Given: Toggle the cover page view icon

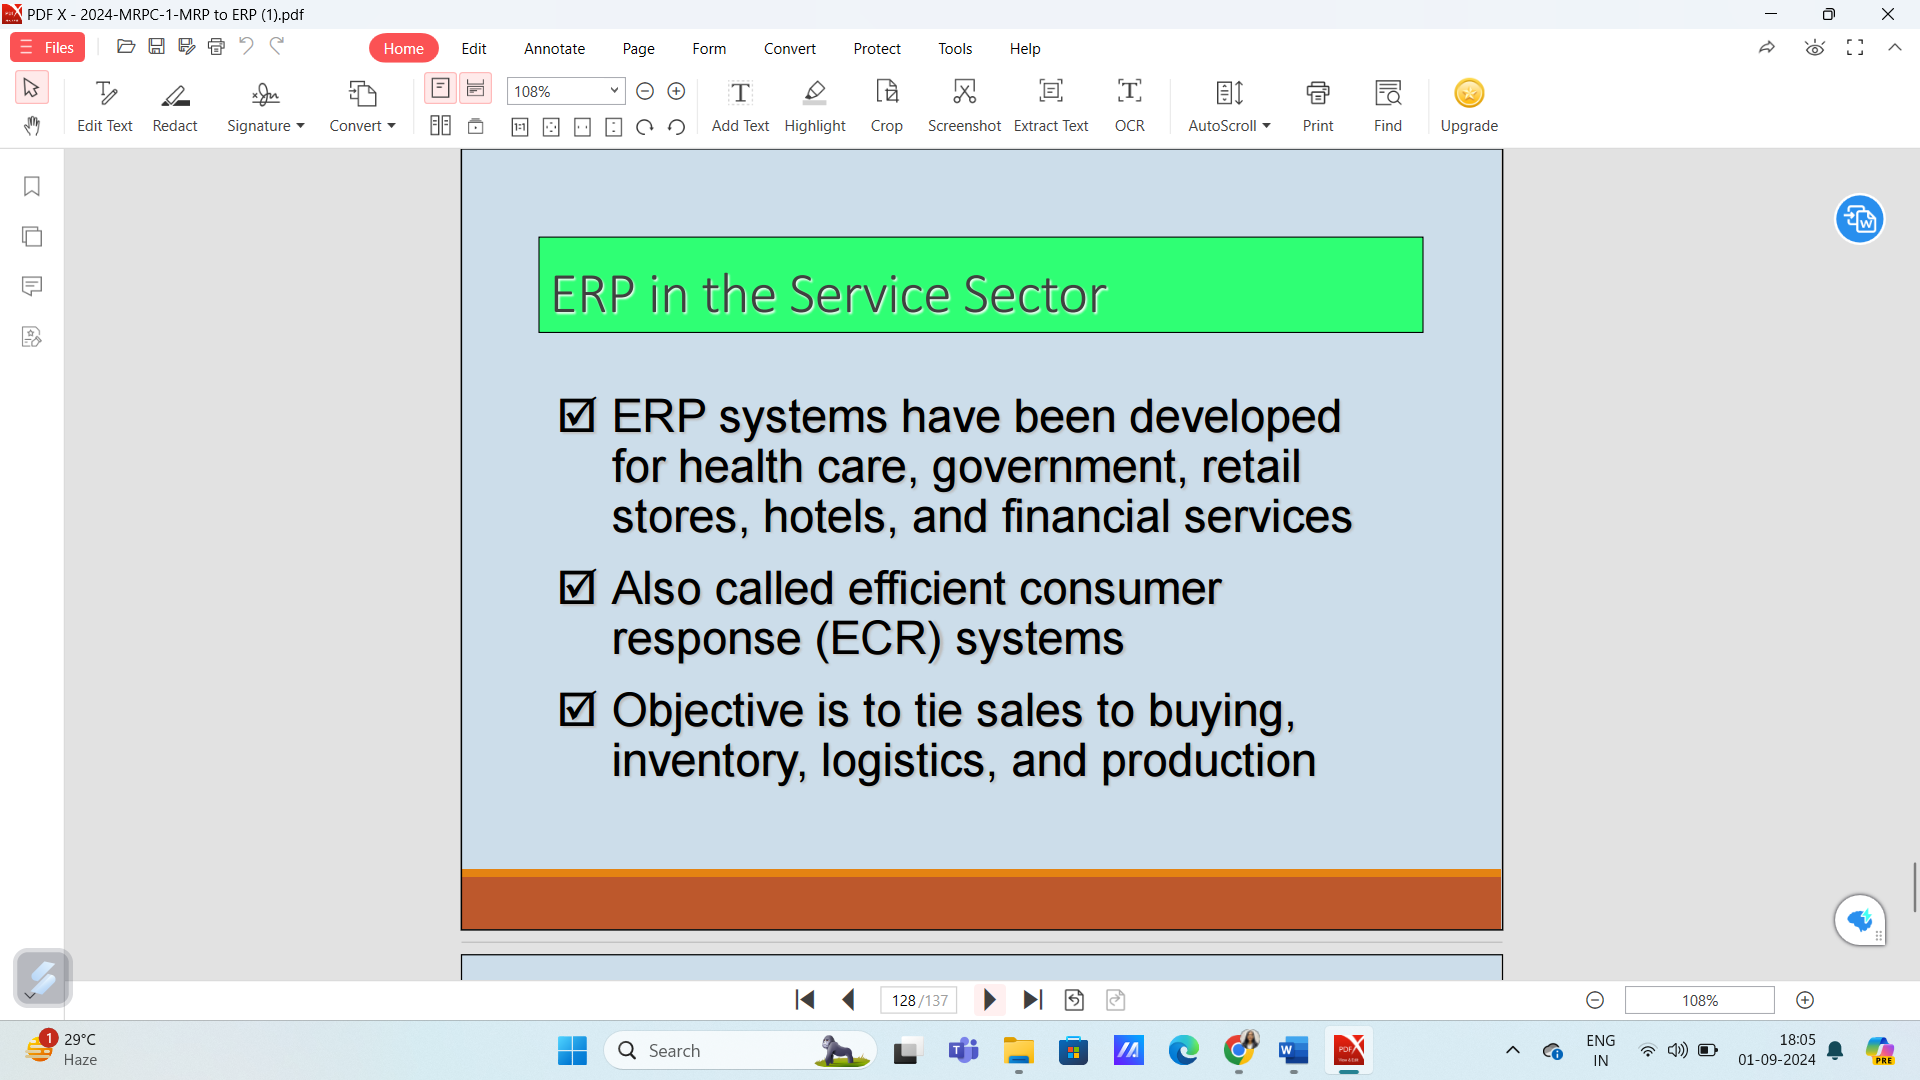Looking at the screenshot, I should (476, 126).
